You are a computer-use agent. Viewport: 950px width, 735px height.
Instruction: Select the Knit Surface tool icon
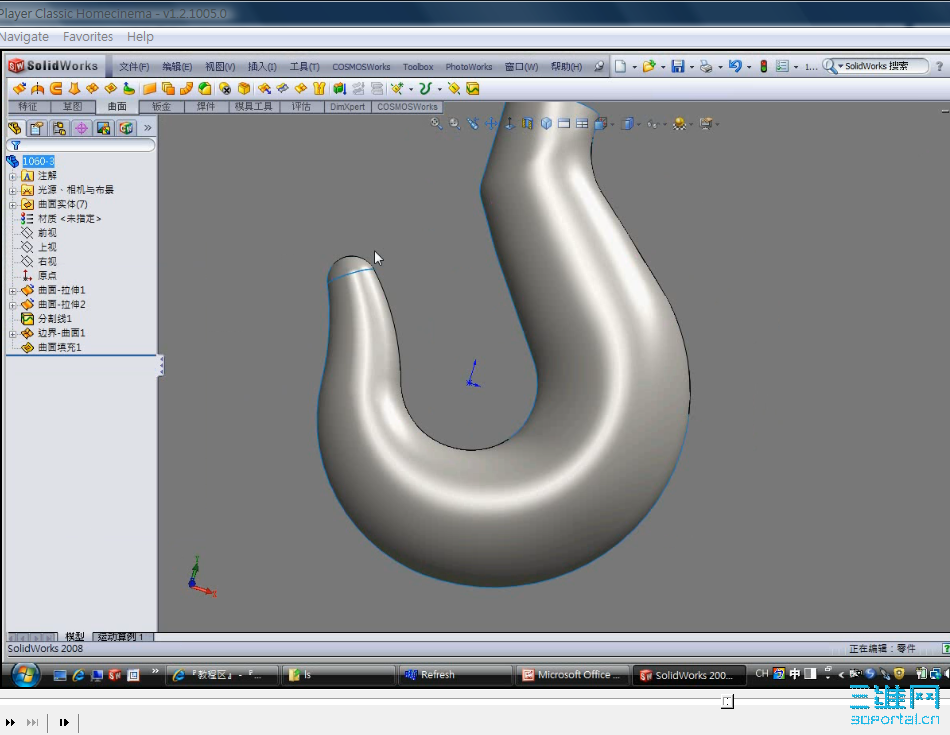point(319,88)
